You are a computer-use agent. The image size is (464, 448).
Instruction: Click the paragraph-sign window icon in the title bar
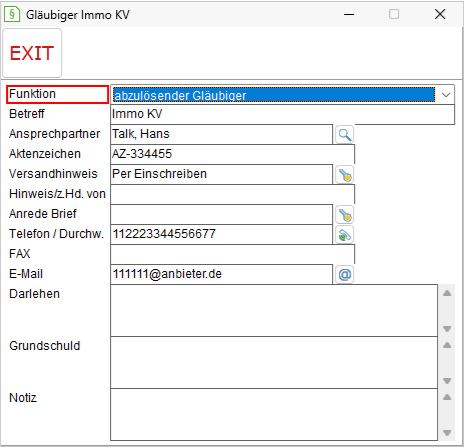point(12,14)
